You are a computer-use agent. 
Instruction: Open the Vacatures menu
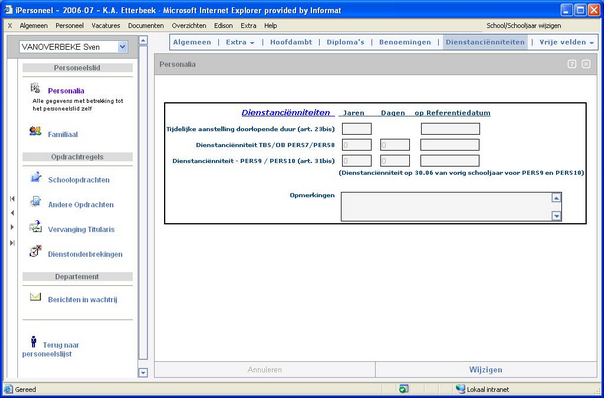(106, 26)
